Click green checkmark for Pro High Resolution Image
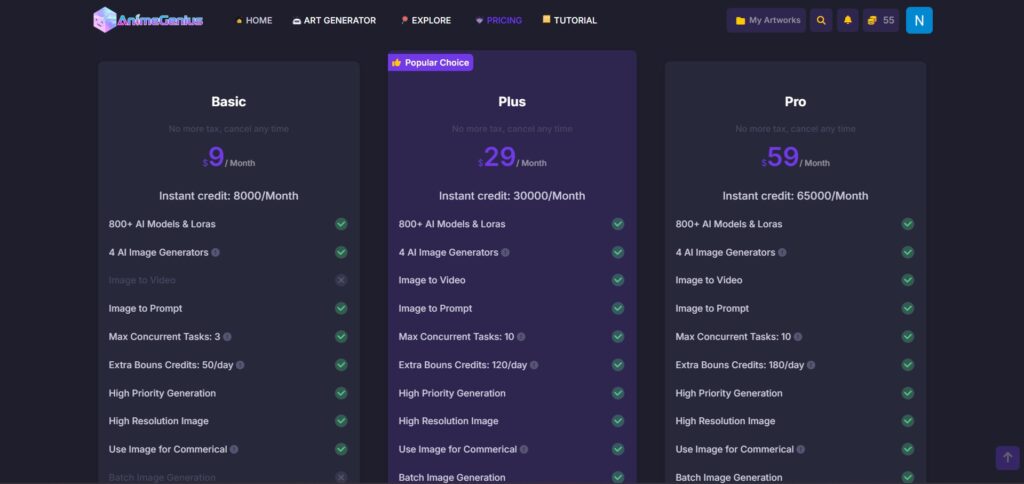Viewport: 1024px width, 484px height. (908, 421)
